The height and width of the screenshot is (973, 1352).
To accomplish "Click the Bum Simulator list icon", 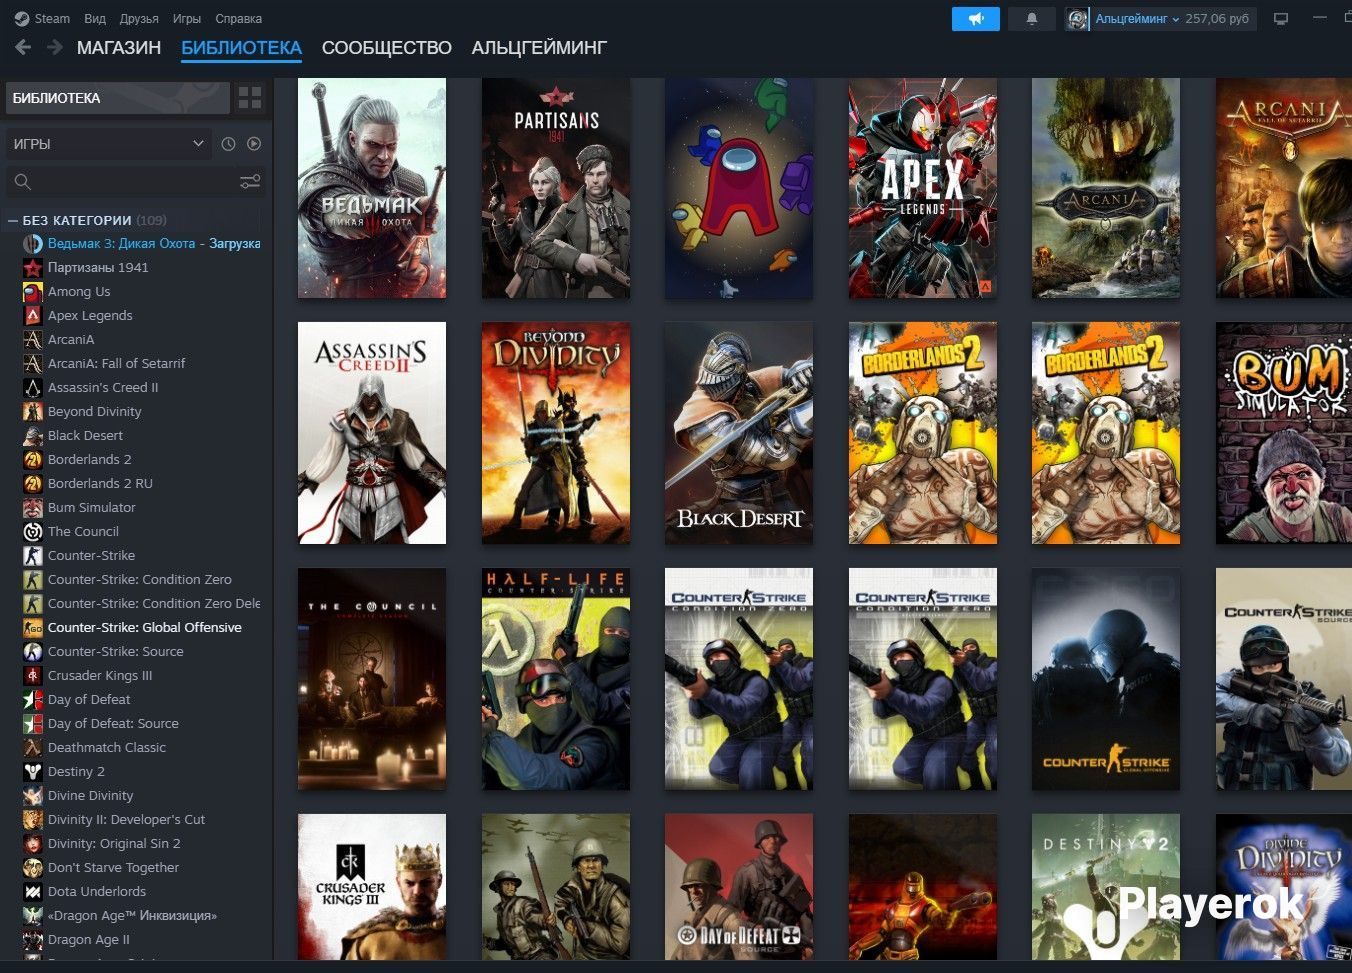I will tap(32, 508).
